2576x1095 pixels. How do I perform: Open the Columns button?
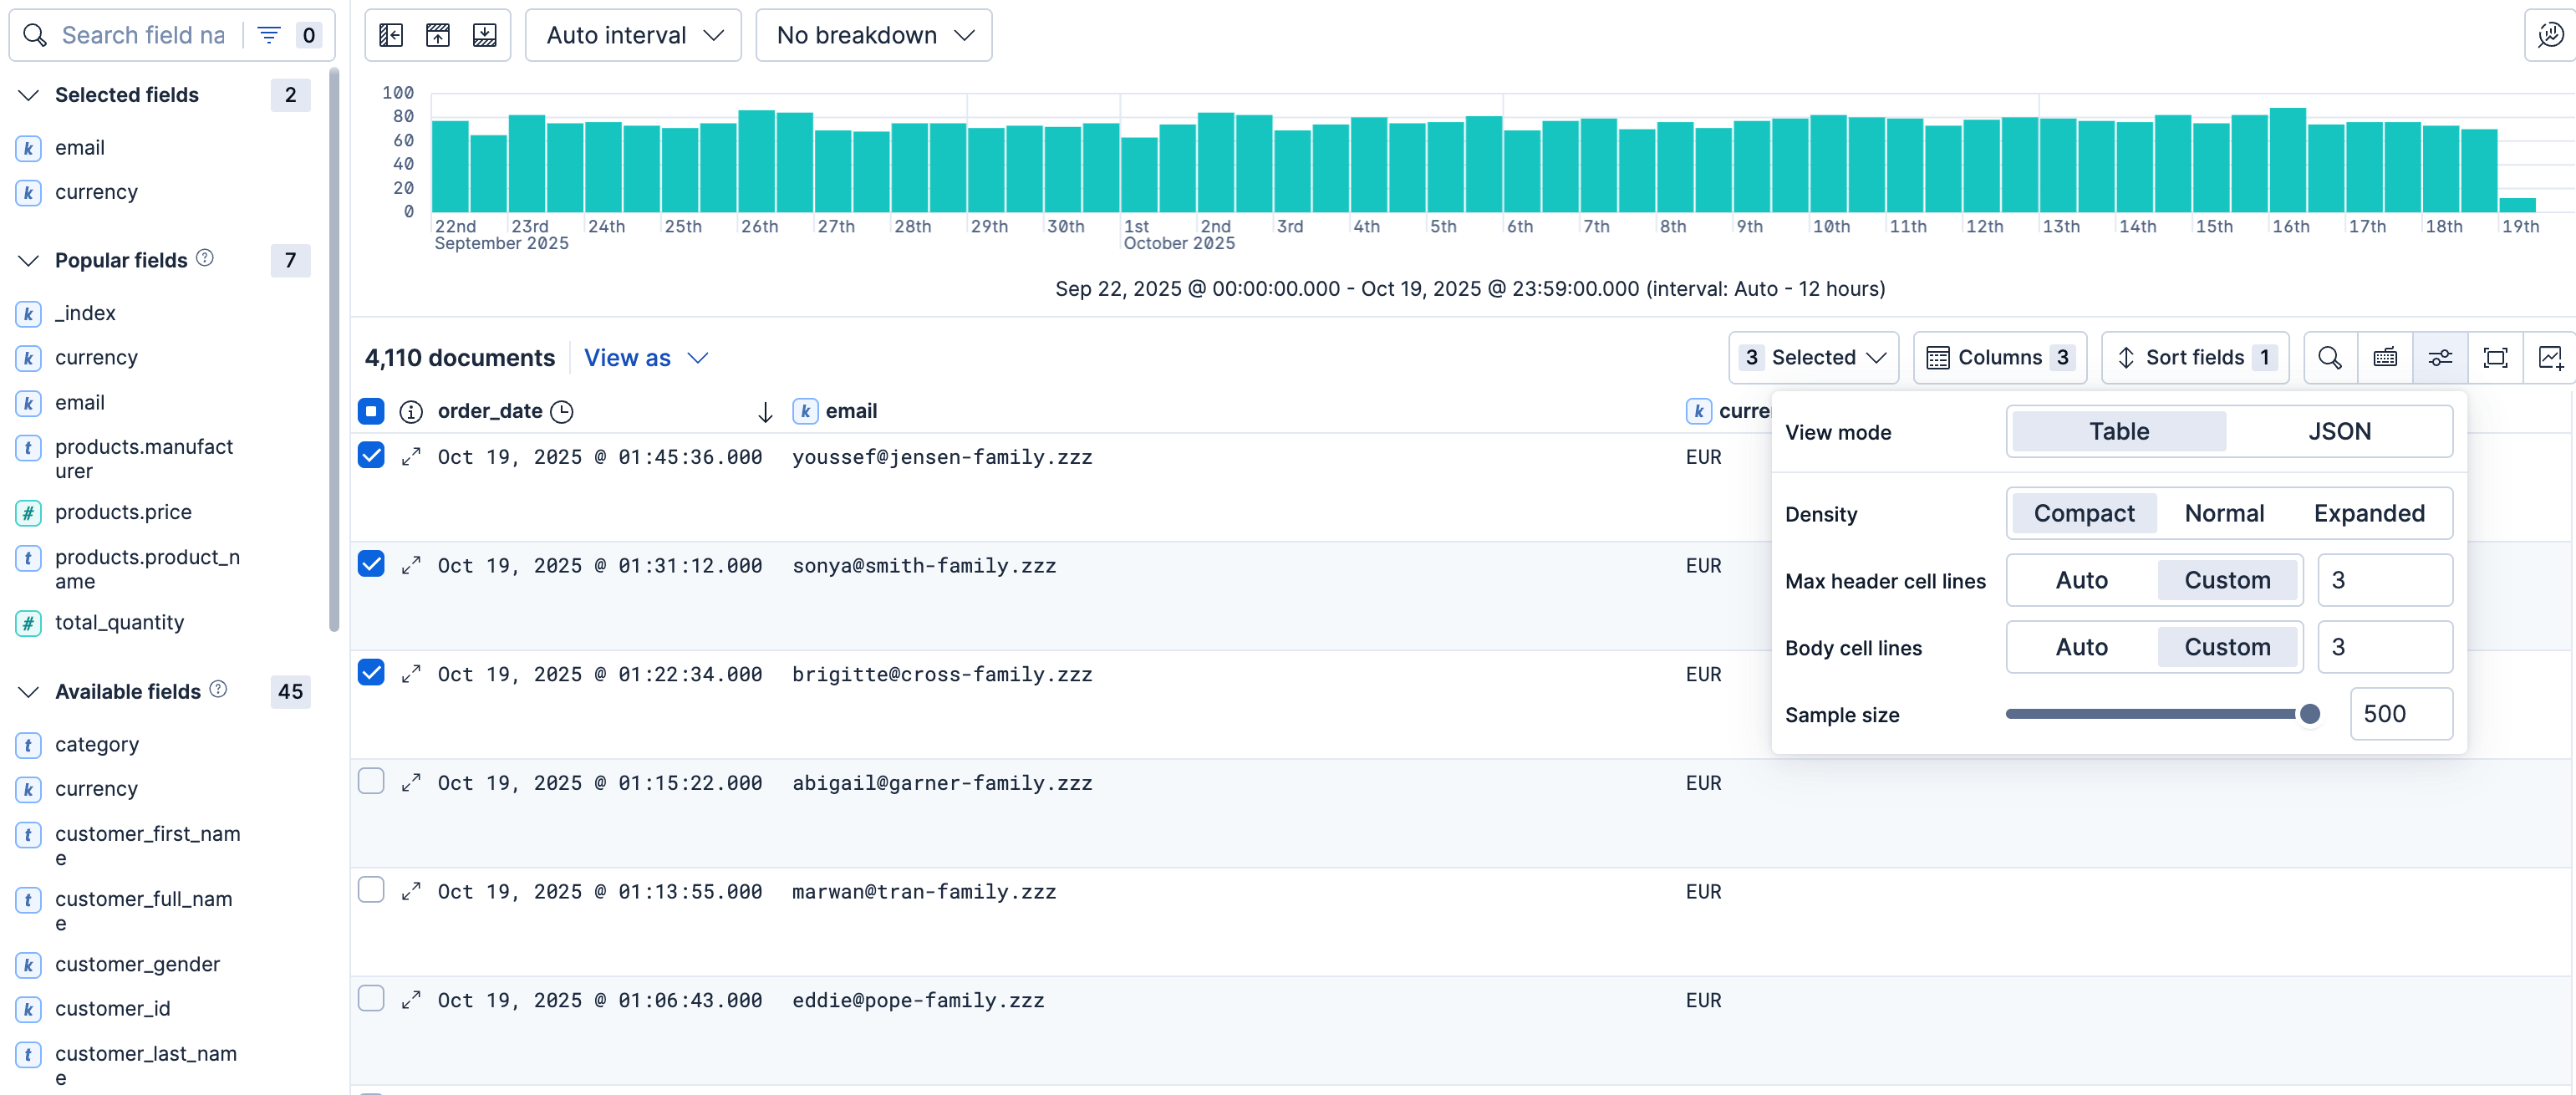[2000, 358]
